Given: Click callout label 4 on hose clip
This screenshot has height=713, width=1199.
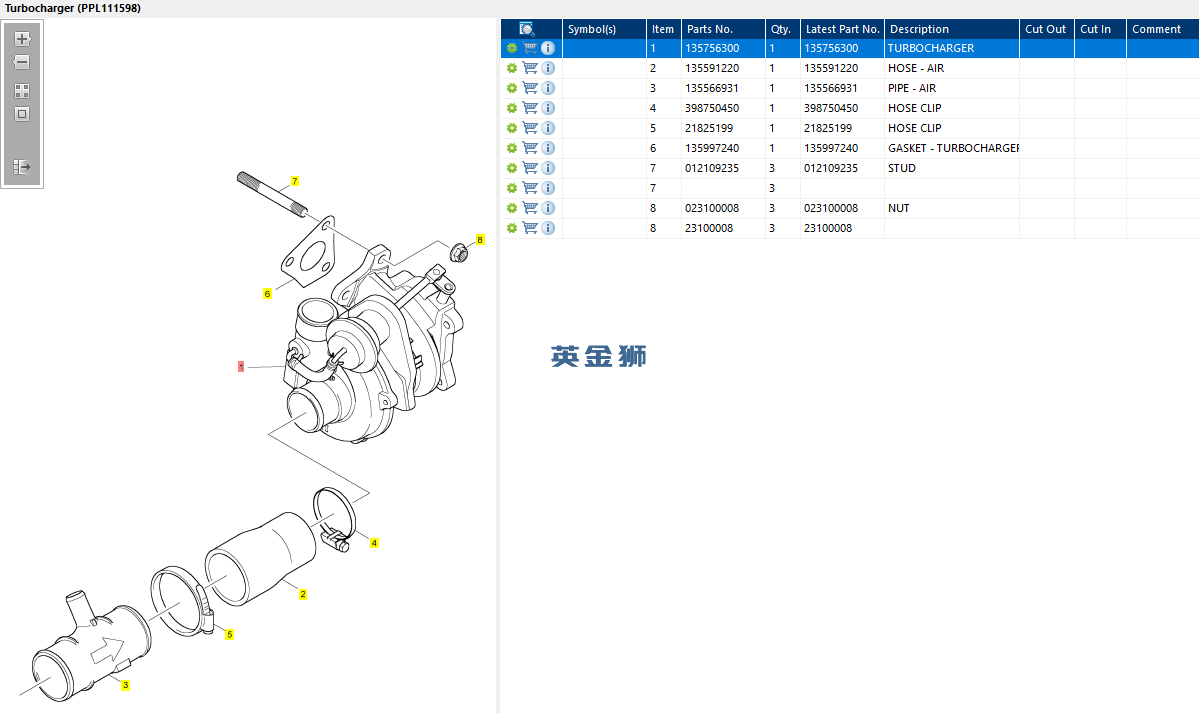Looking at the screenshot, I should pyautogui.click(x=374, y=543).
